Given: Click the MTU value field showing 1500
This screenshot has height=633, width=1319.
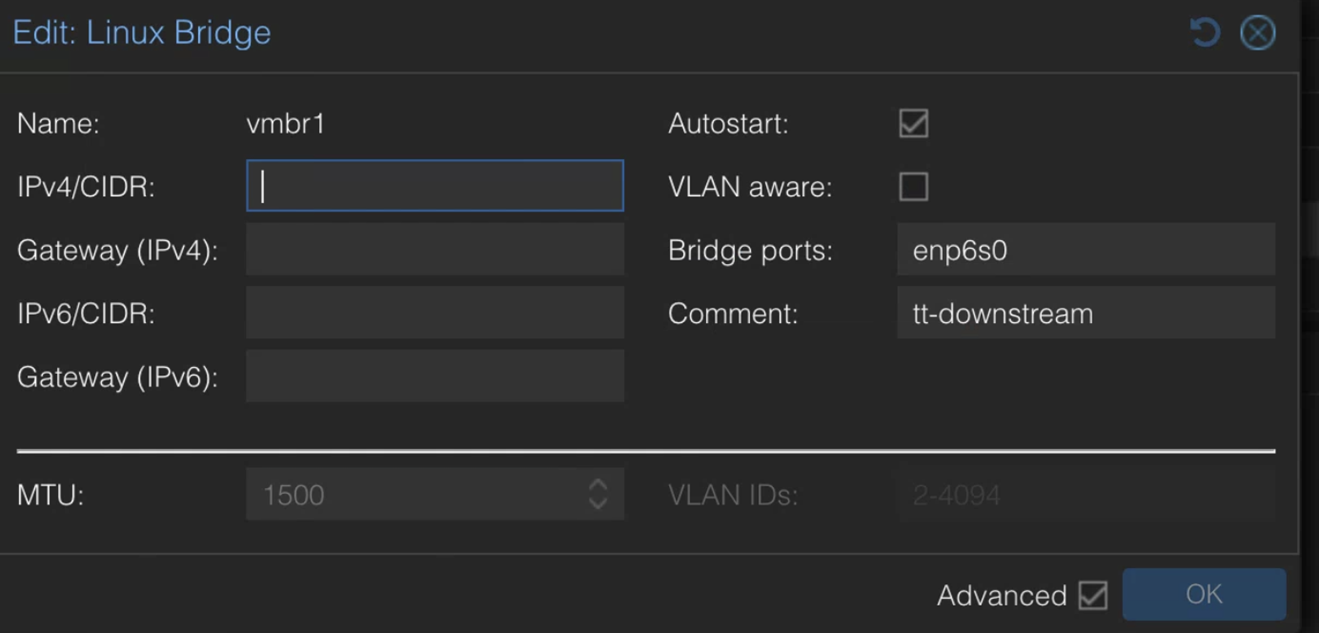Looking at the screenshot, I should pyautogui.click(x=415, y=494).
